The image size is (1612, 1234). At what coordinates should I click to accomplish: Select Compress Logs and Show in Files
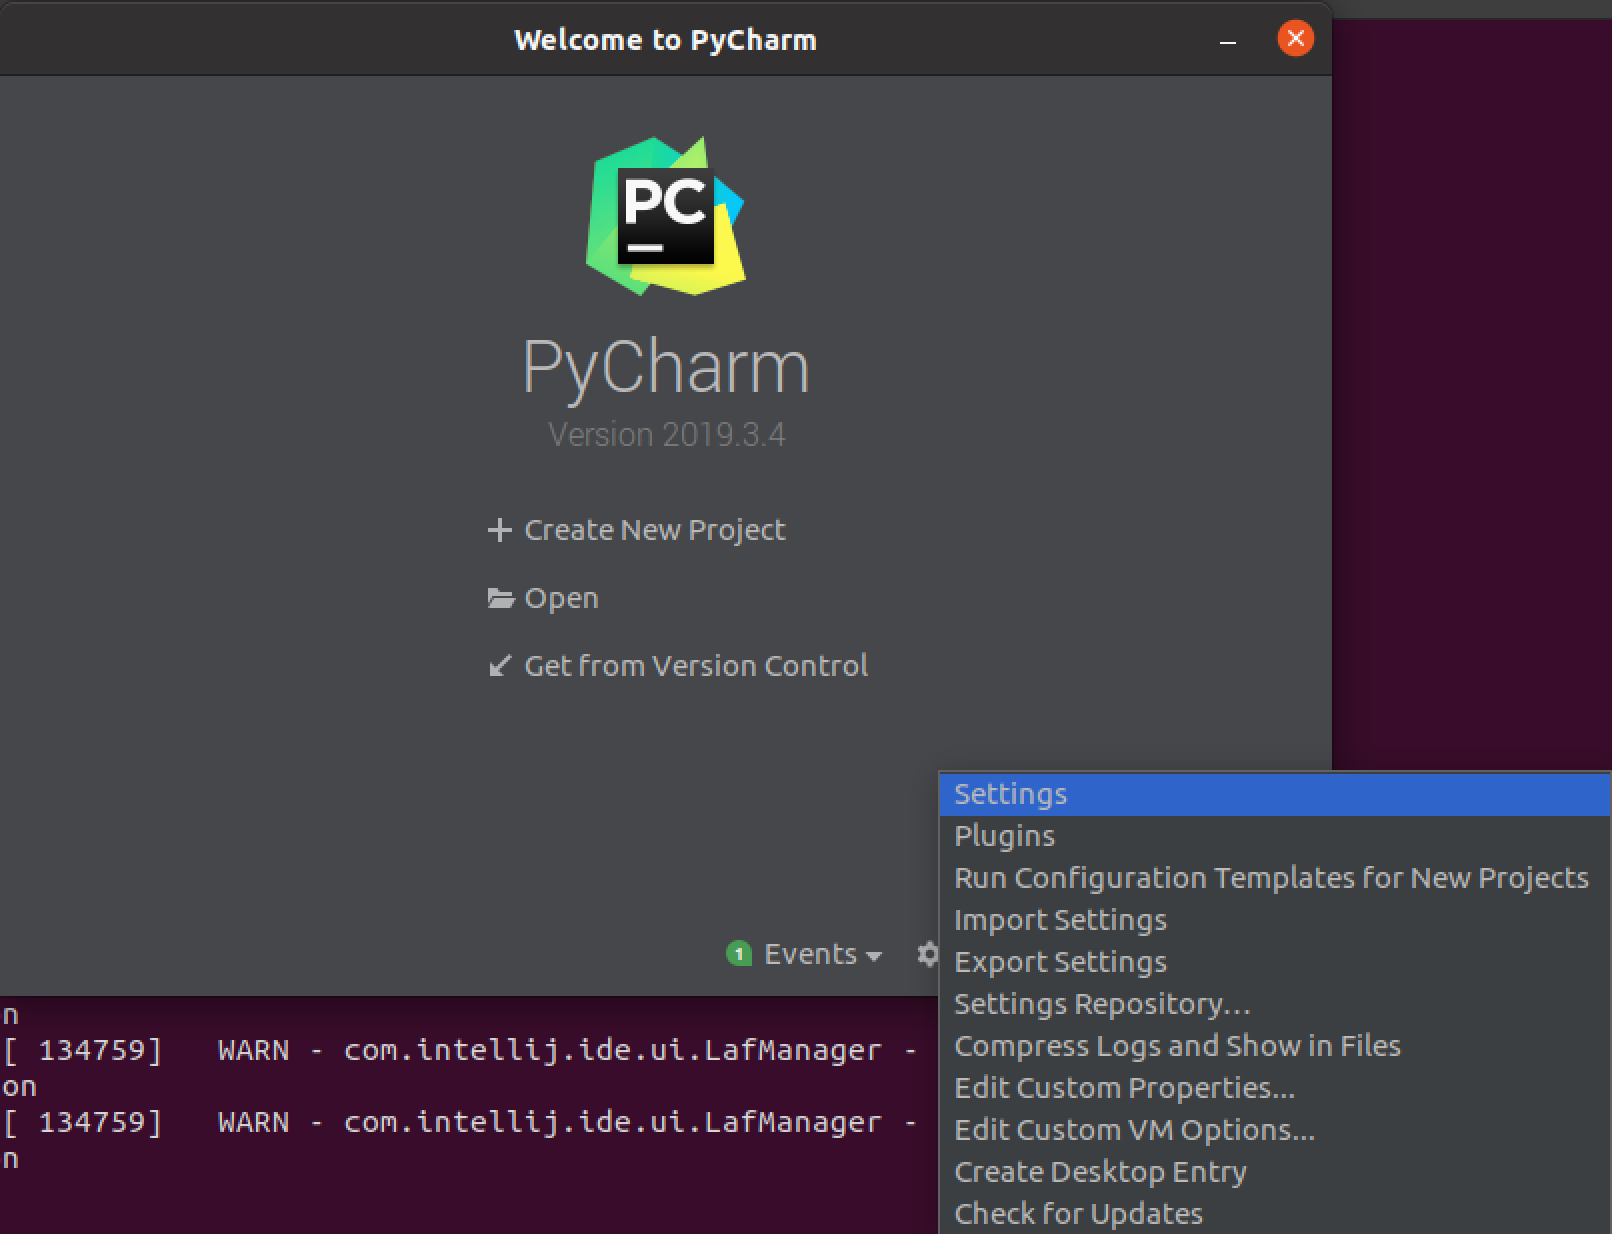coord(1177,1046)
